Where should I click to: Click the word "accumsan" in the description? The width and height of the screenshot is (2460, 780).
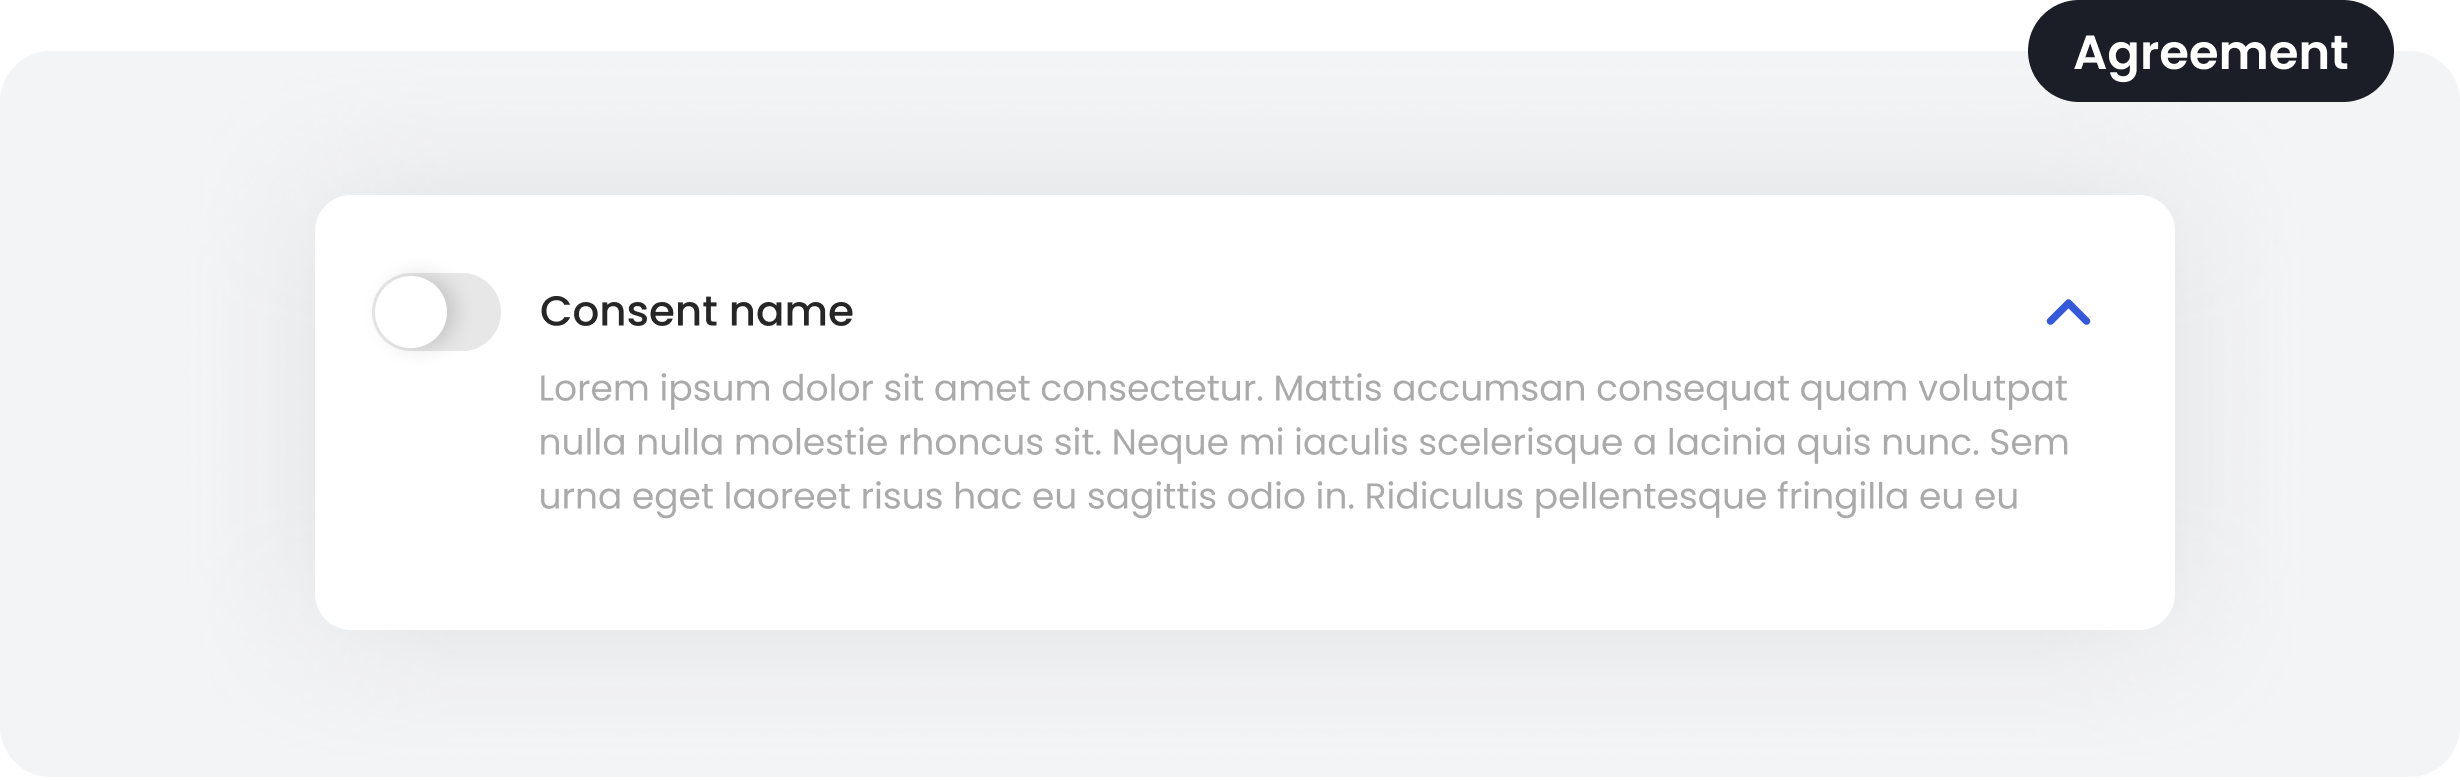1489,388
